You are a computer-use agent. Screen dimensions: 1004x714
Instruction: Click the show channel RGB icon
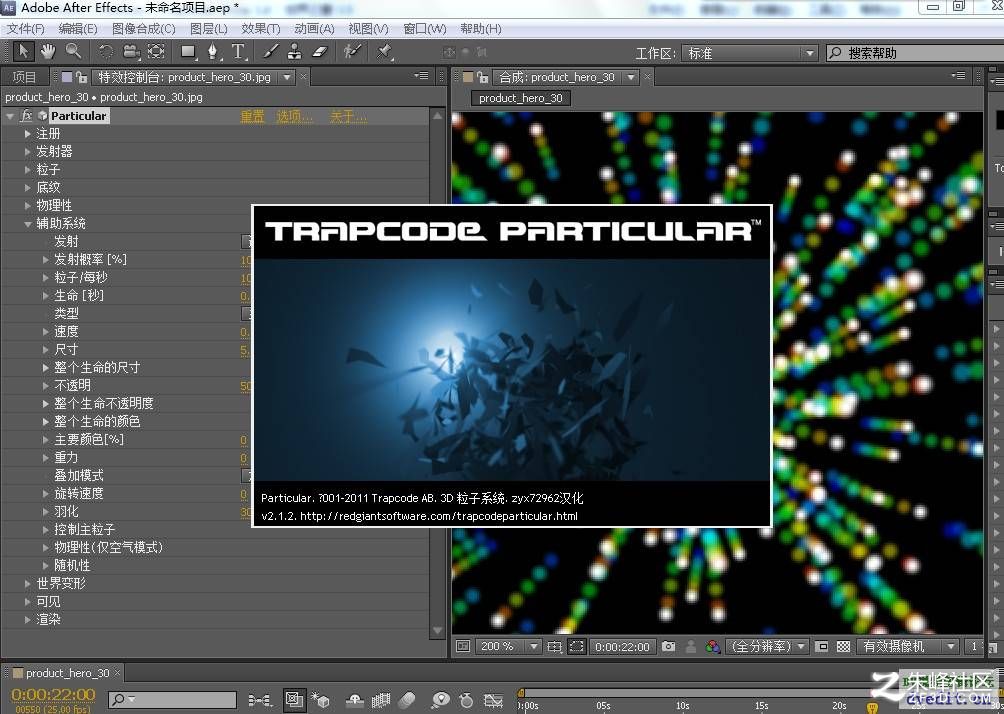point(712,647)
